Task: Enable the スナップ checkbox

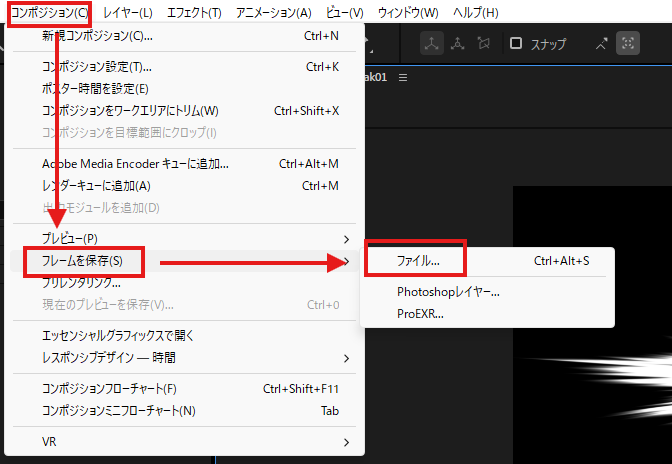Action: [x=516, y=43]
